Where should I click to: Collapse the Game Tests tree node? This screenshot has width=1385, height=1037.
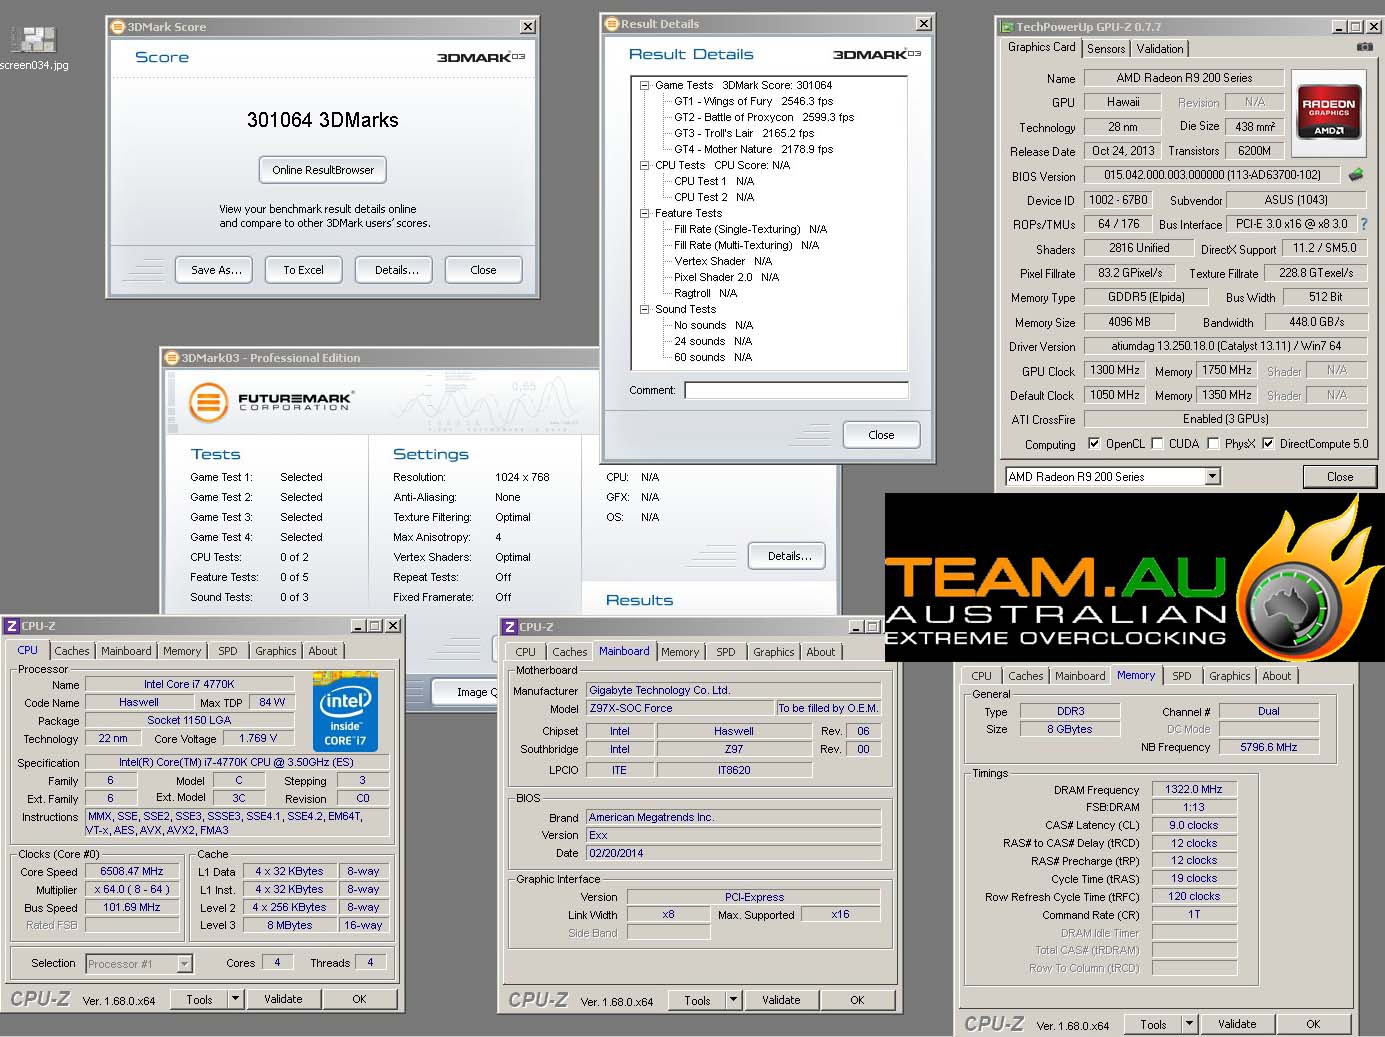(645, 85)
